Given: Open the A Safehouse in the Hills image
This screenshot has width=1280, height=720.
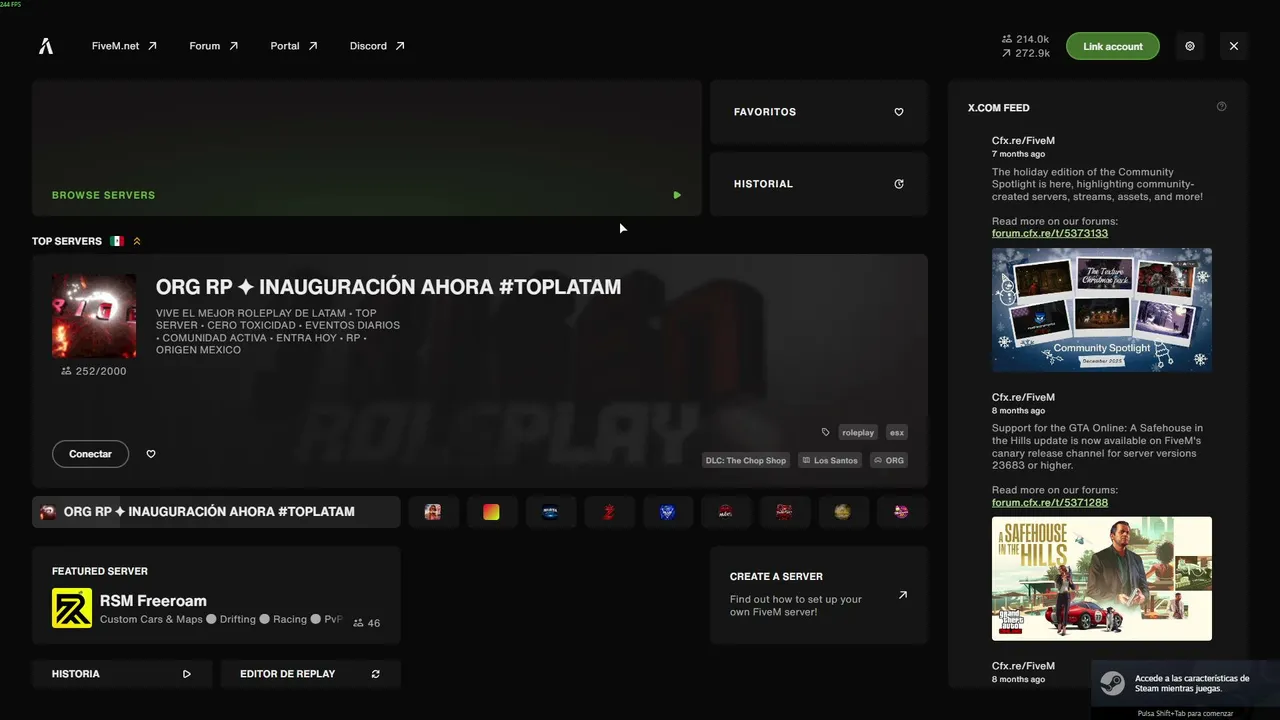Looking at the screenshot, I should pos(1102,579).
